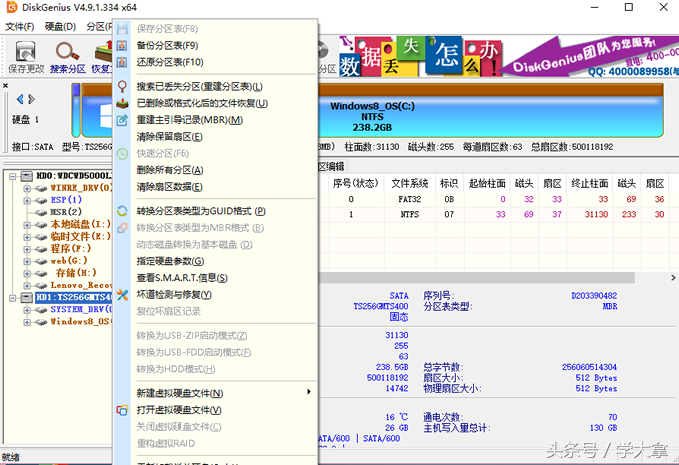
Task: Select the SYSTEM_DRV partition in tree
Action: [81, 309]
